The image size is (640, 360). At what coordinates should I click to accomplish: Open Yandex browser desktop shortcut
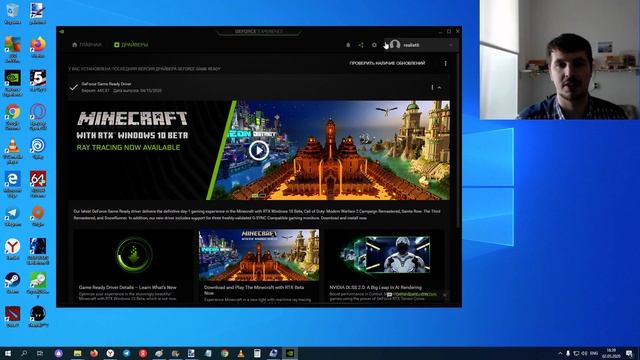pyautogui.click(x=12, y=249)
